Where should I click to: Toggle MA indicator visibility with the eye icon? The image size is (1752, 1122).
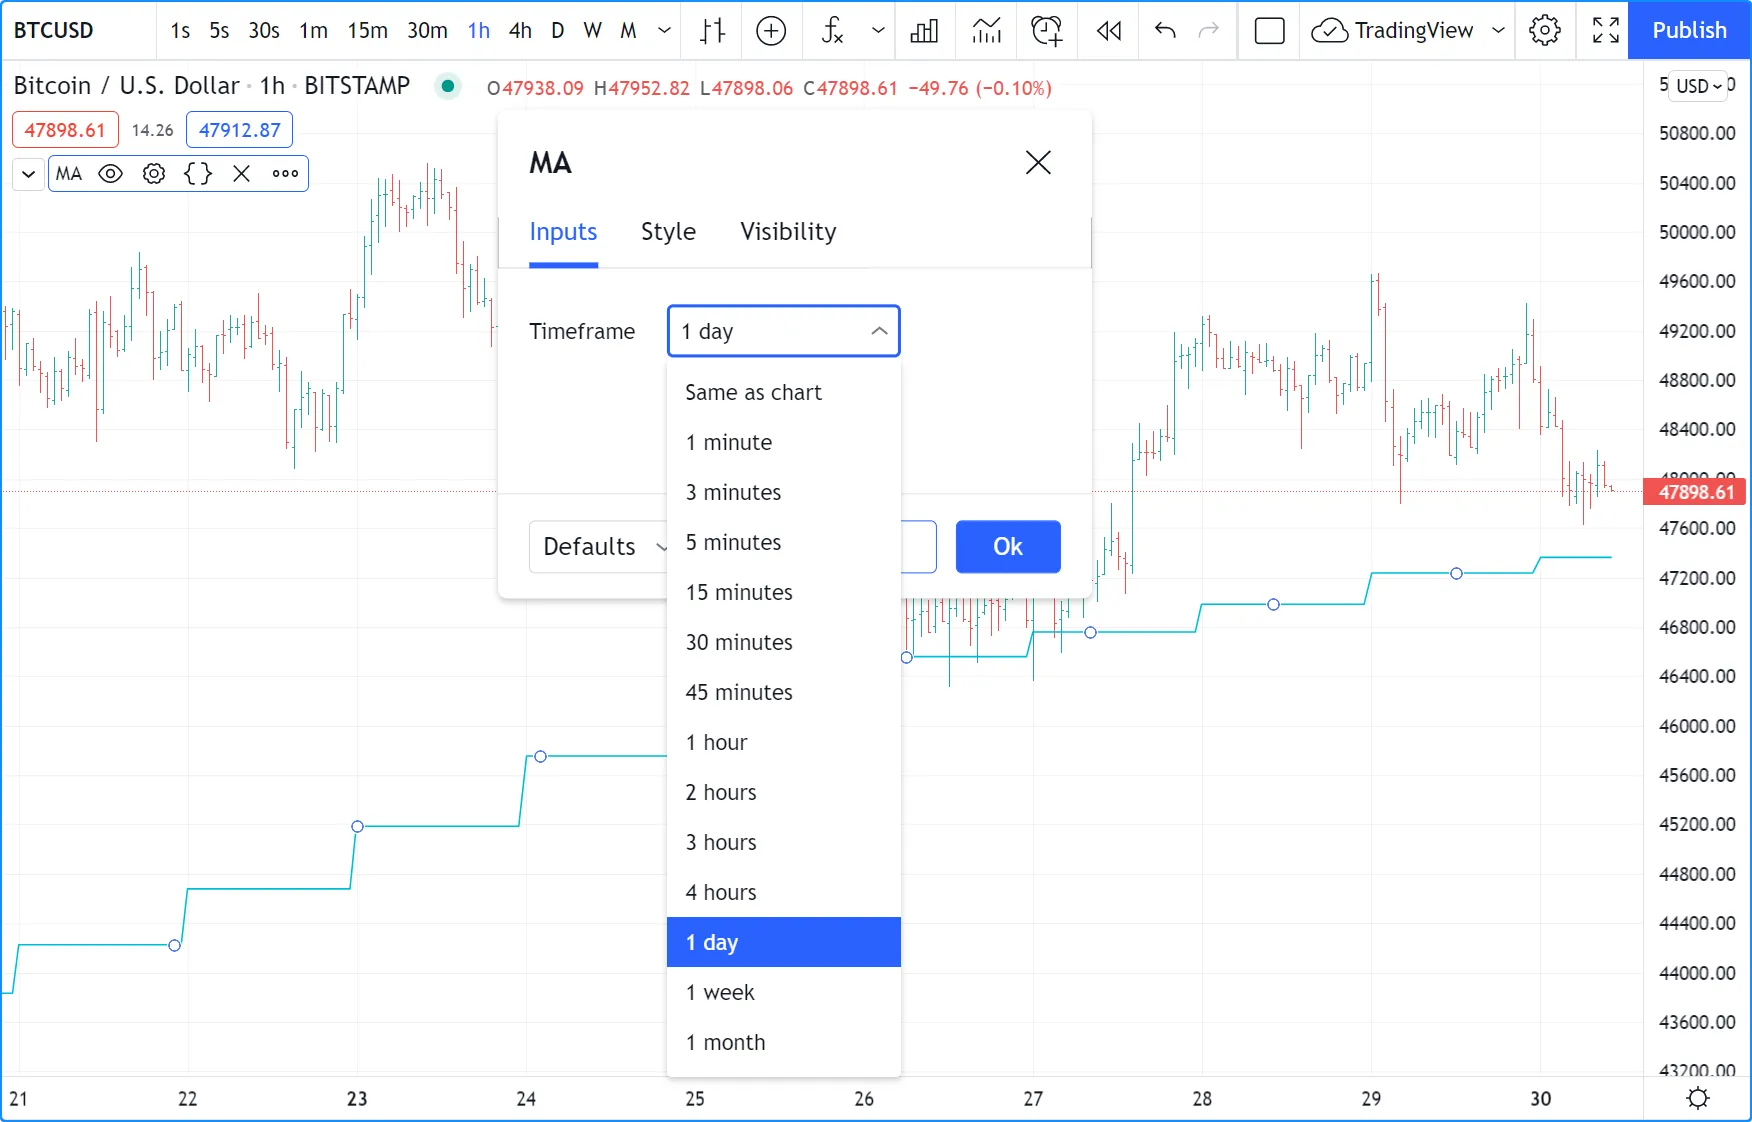[111, 174]
